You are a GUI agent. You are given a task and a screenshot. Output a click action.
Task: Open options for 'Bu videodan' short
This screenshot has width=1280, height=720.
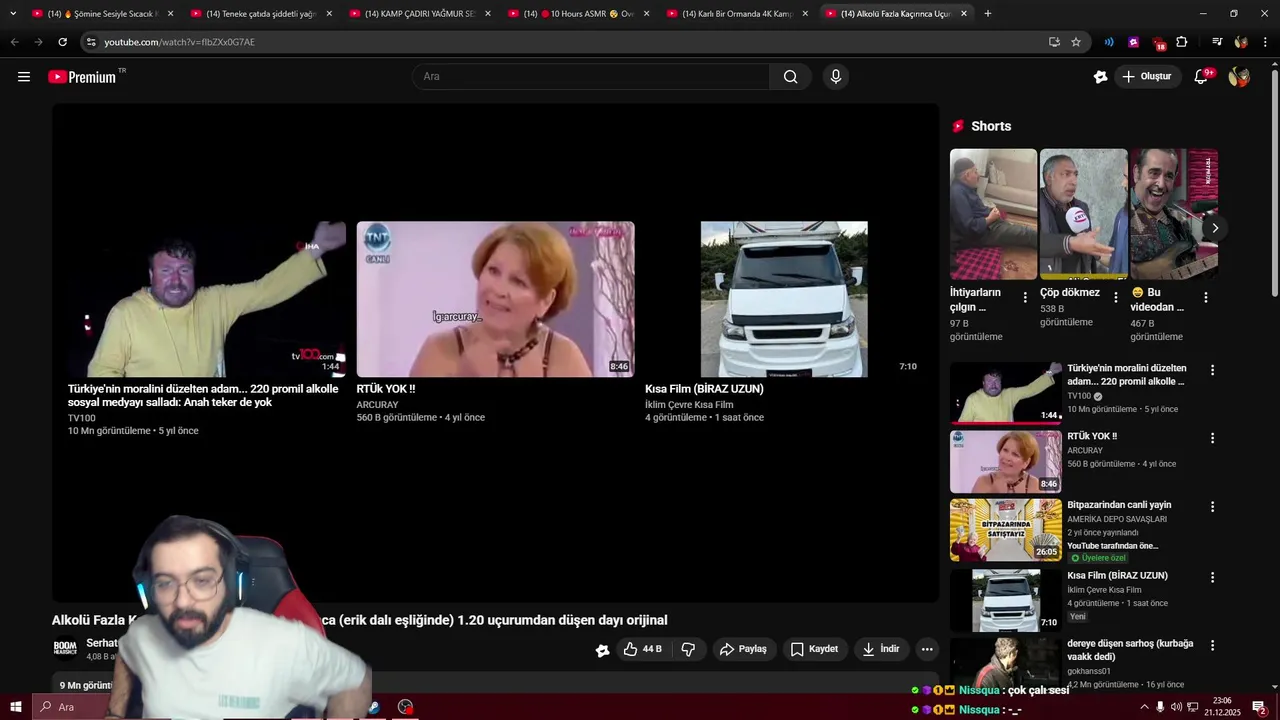1206,297
